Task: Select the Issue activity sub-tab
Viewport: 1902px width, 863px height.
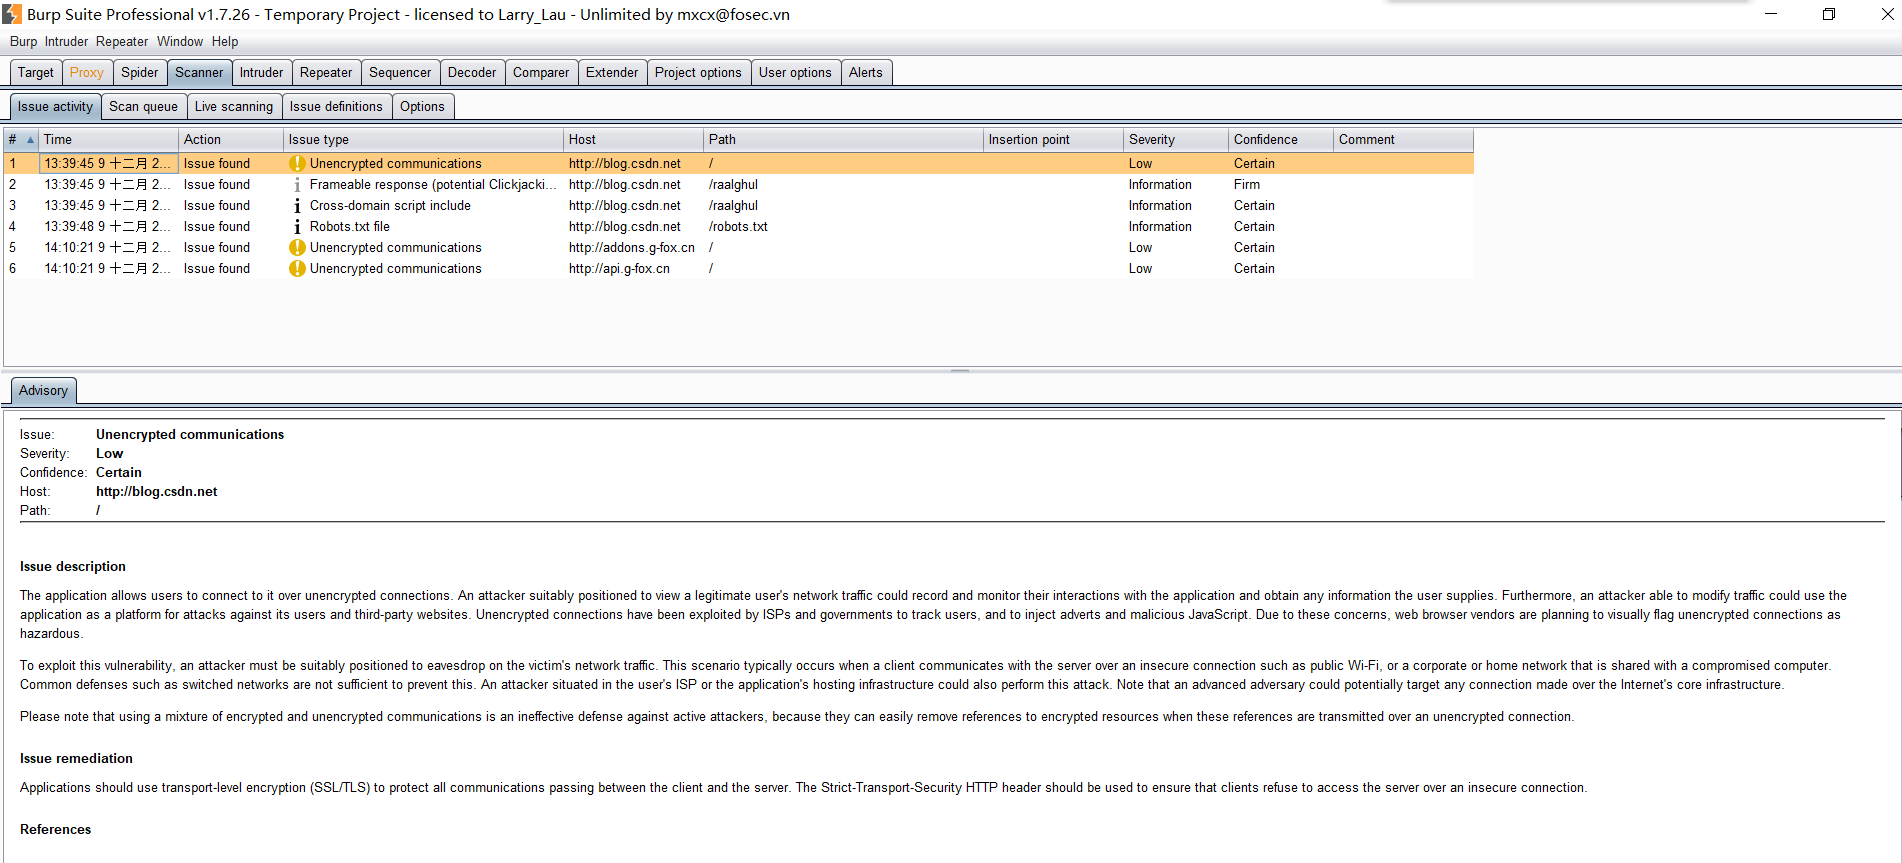Action: click(x=55, y=106)
